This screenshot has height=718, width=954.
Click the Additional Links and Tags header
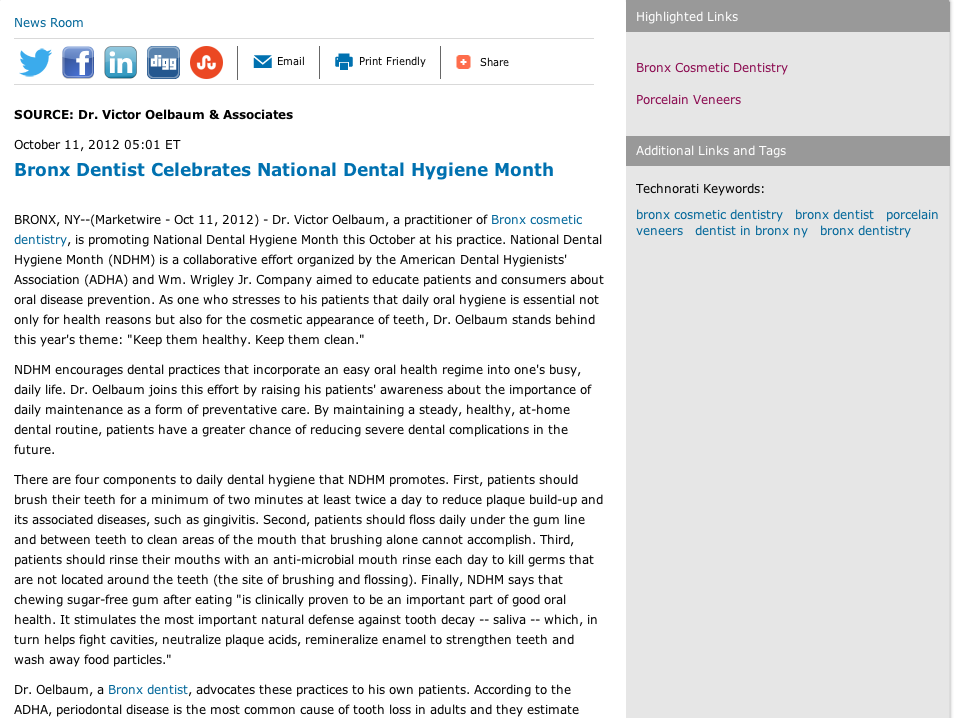788,151
